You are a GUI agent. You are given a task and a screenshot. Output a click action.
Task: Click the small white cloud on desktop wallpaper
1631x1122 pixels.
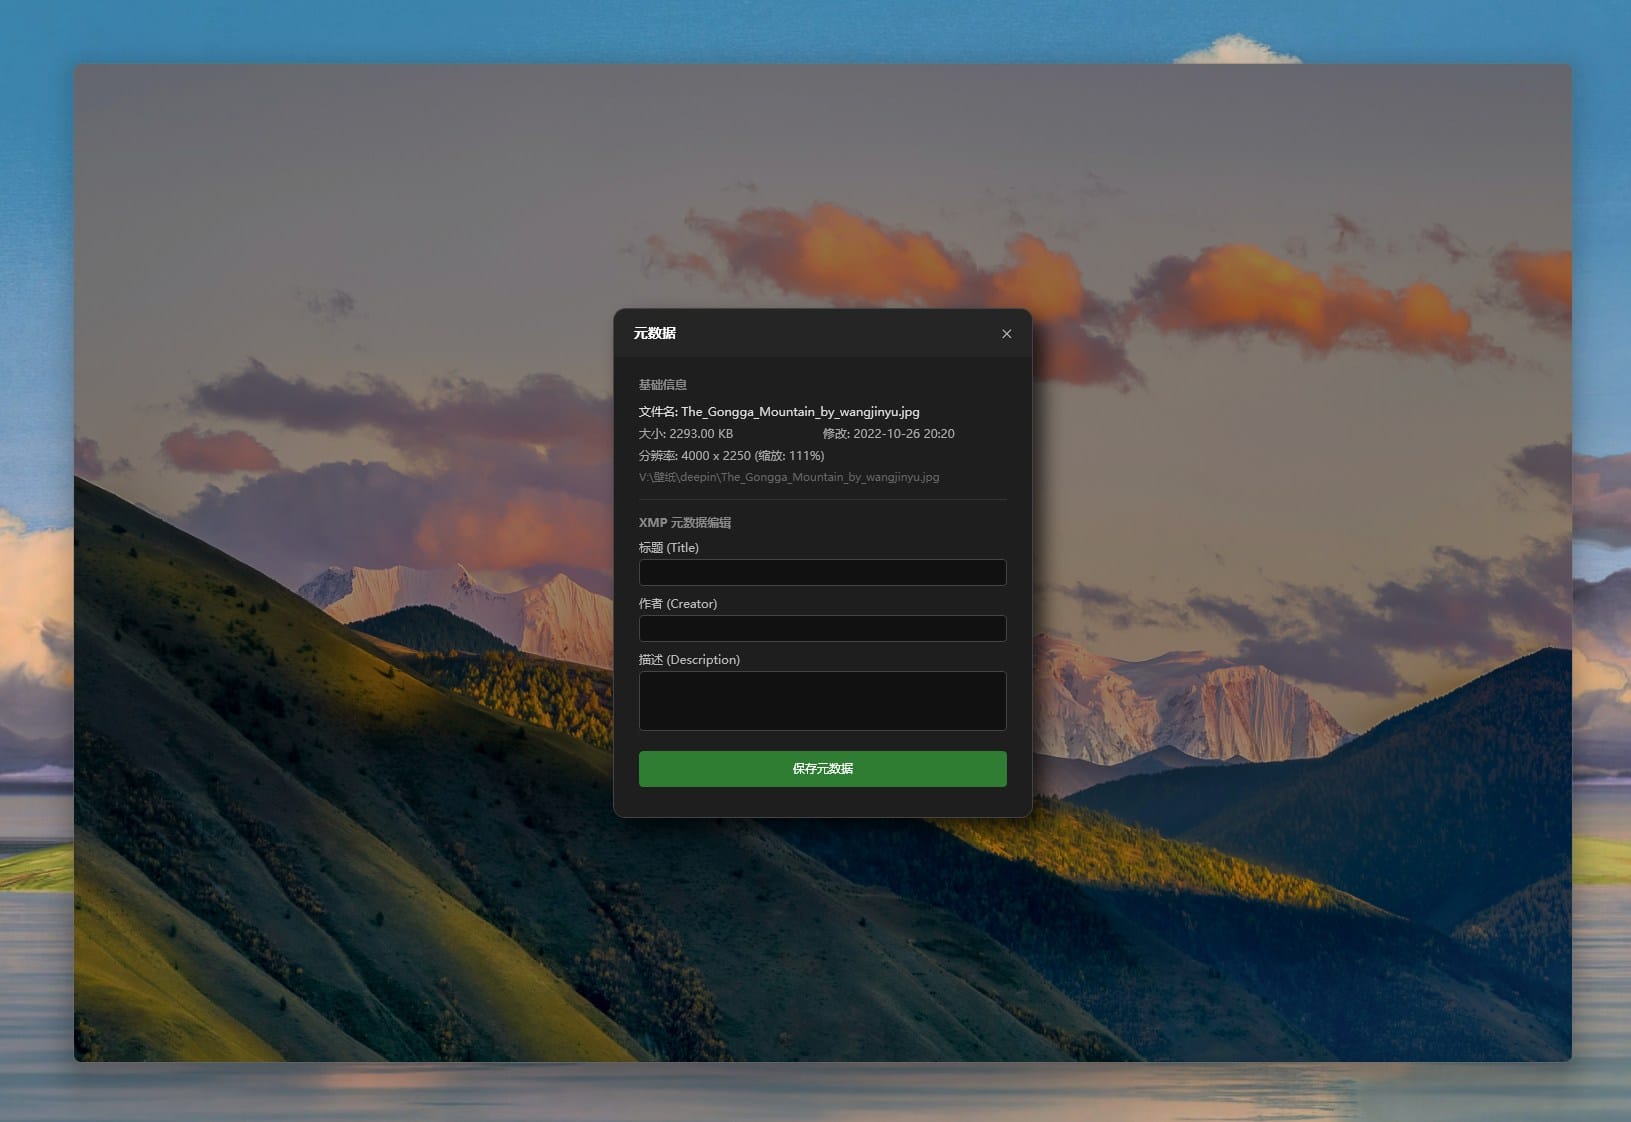coord(1236,49)
